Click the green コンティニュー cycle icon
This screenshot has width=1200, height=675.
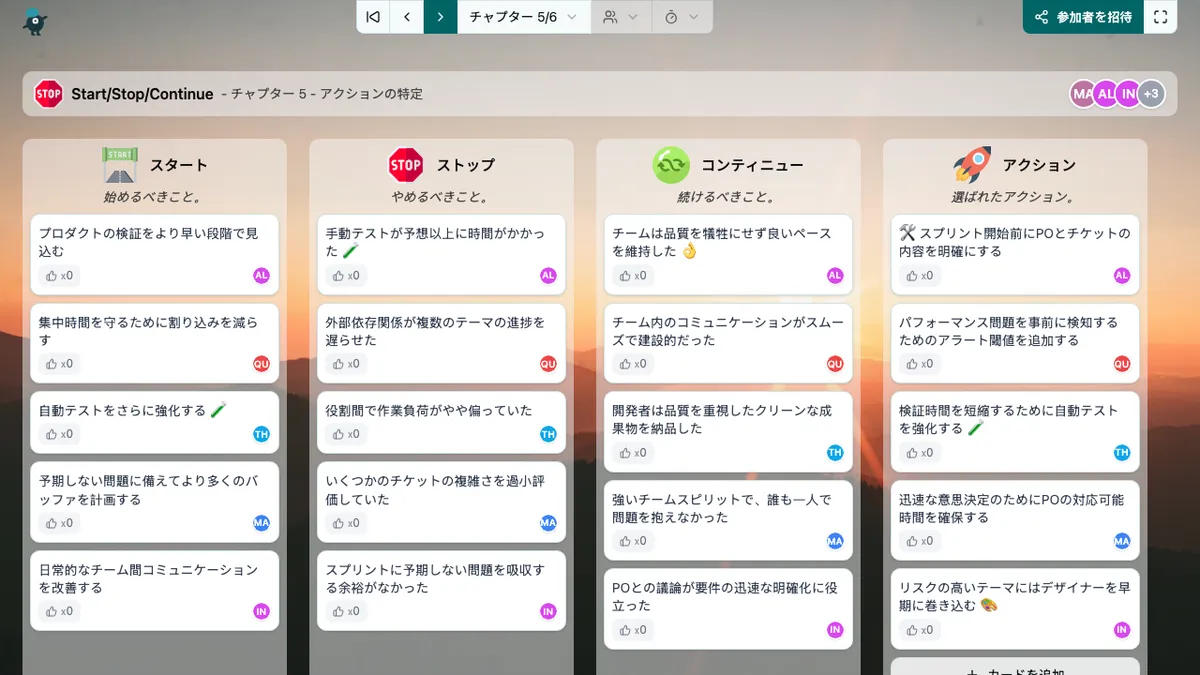click(671, 165)
